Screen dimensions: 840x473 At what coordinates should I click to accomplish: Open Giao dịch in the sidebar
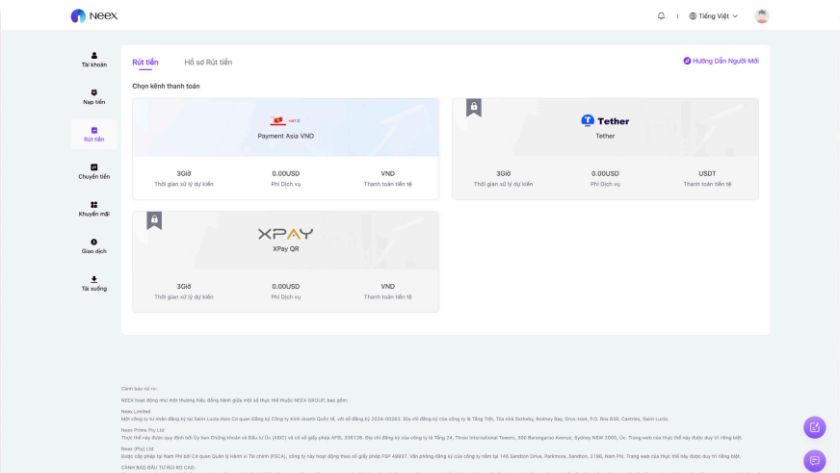tap(94, 246)
